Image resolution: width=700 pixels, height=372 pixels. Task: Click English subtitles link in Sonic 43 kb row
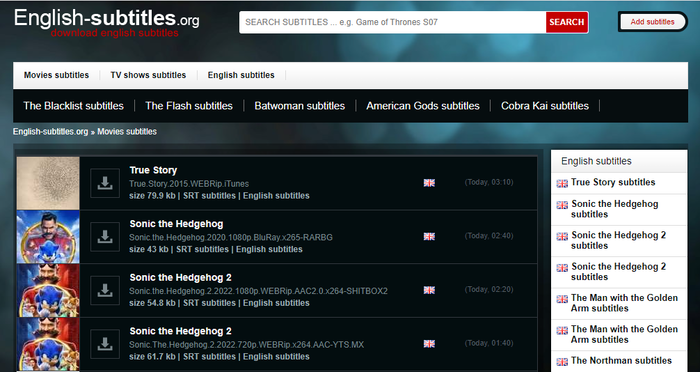[269, 249]
